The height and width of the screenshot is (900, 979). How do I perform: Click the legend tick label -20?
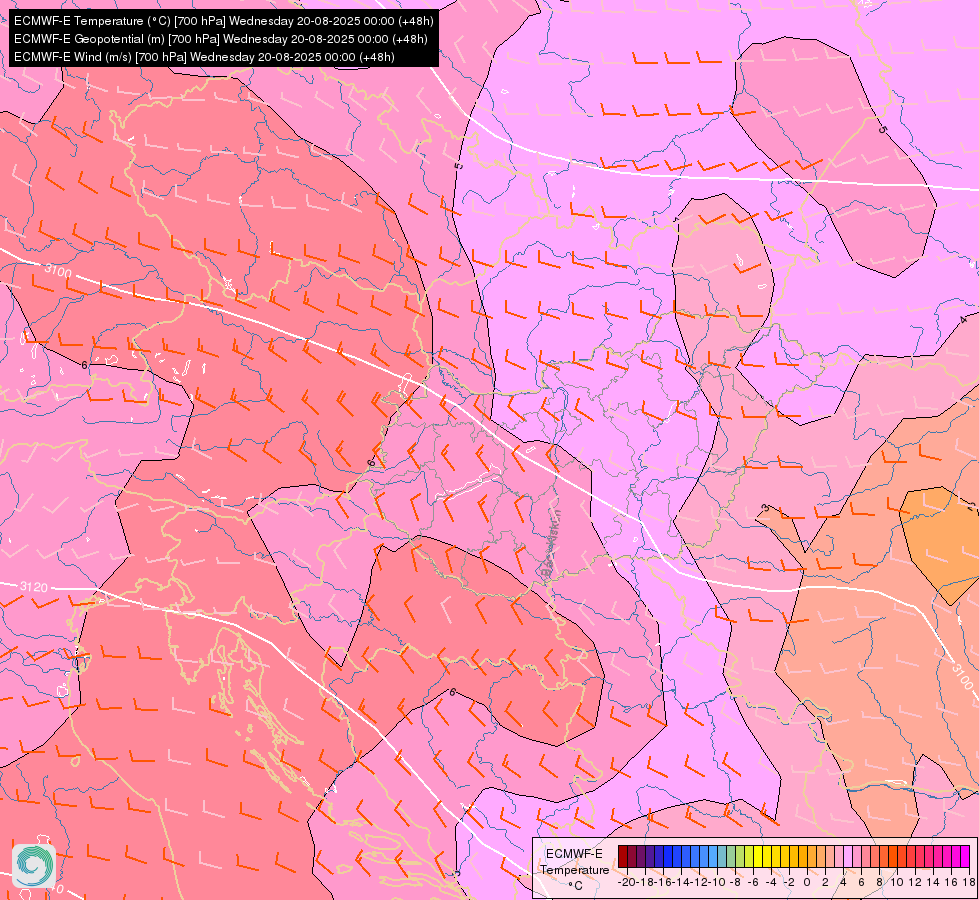coord(627,882)
